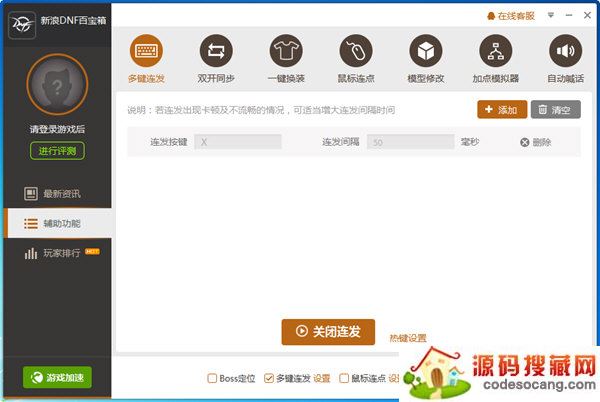
Task: Select the 多键连发 keyboard icon
Action: coord(146,50)
